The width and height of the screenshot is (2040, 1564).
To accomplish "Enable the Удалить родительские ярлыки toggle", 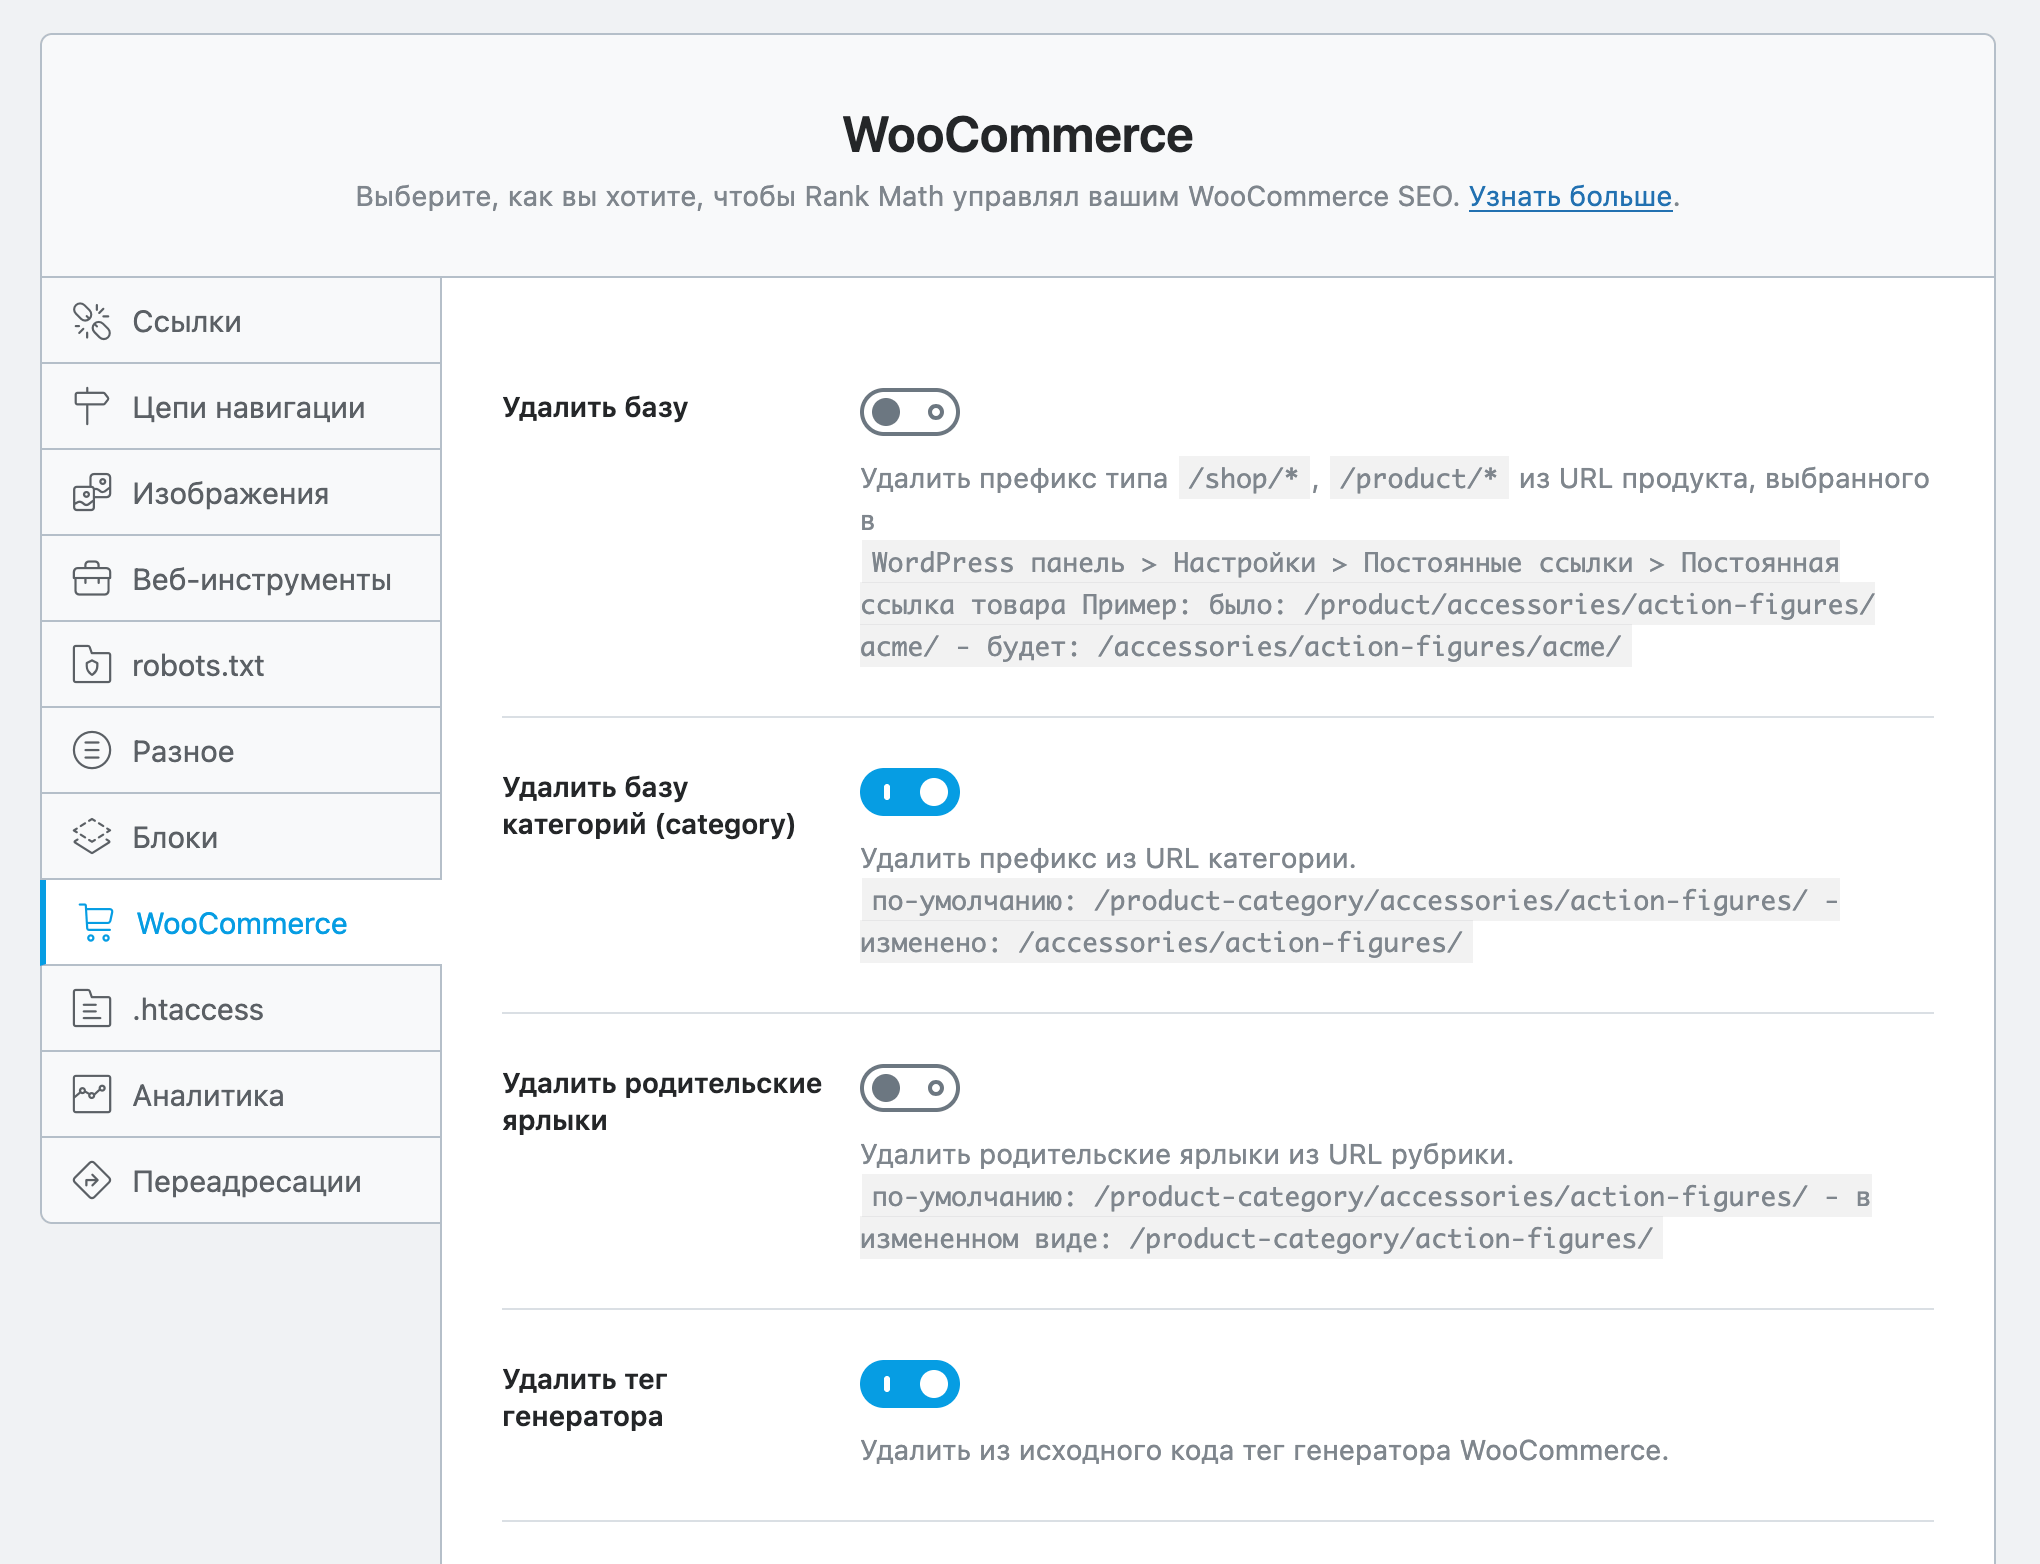I will 910,1088.
